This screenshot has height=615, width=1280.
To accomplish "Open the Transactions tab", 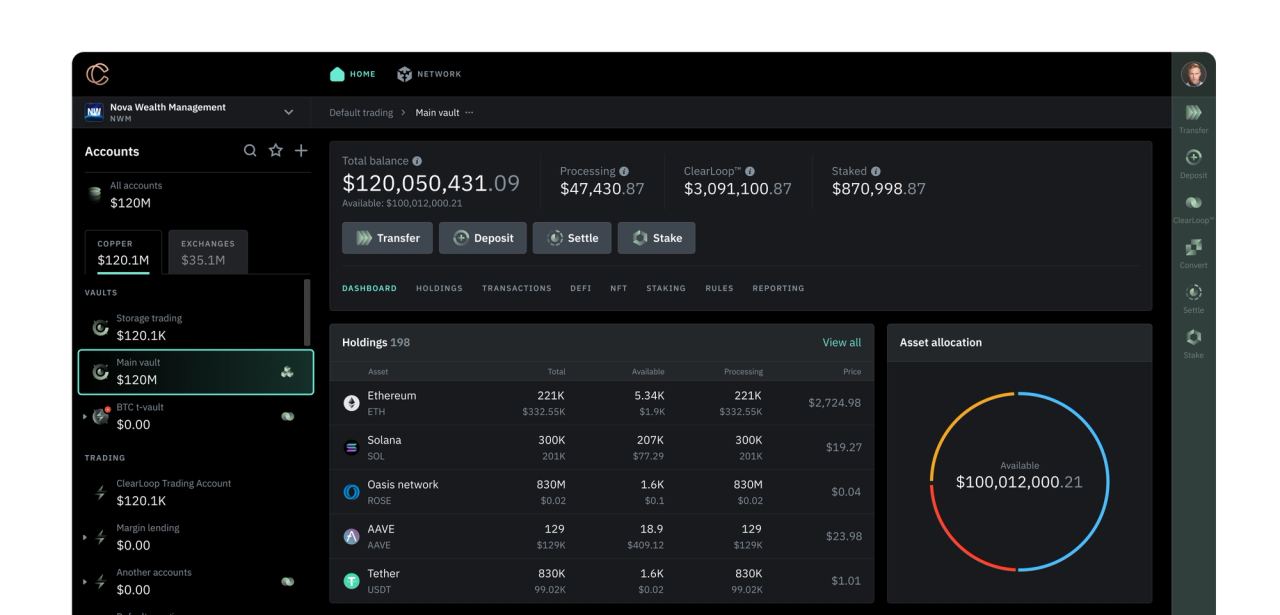I will 516,288.
